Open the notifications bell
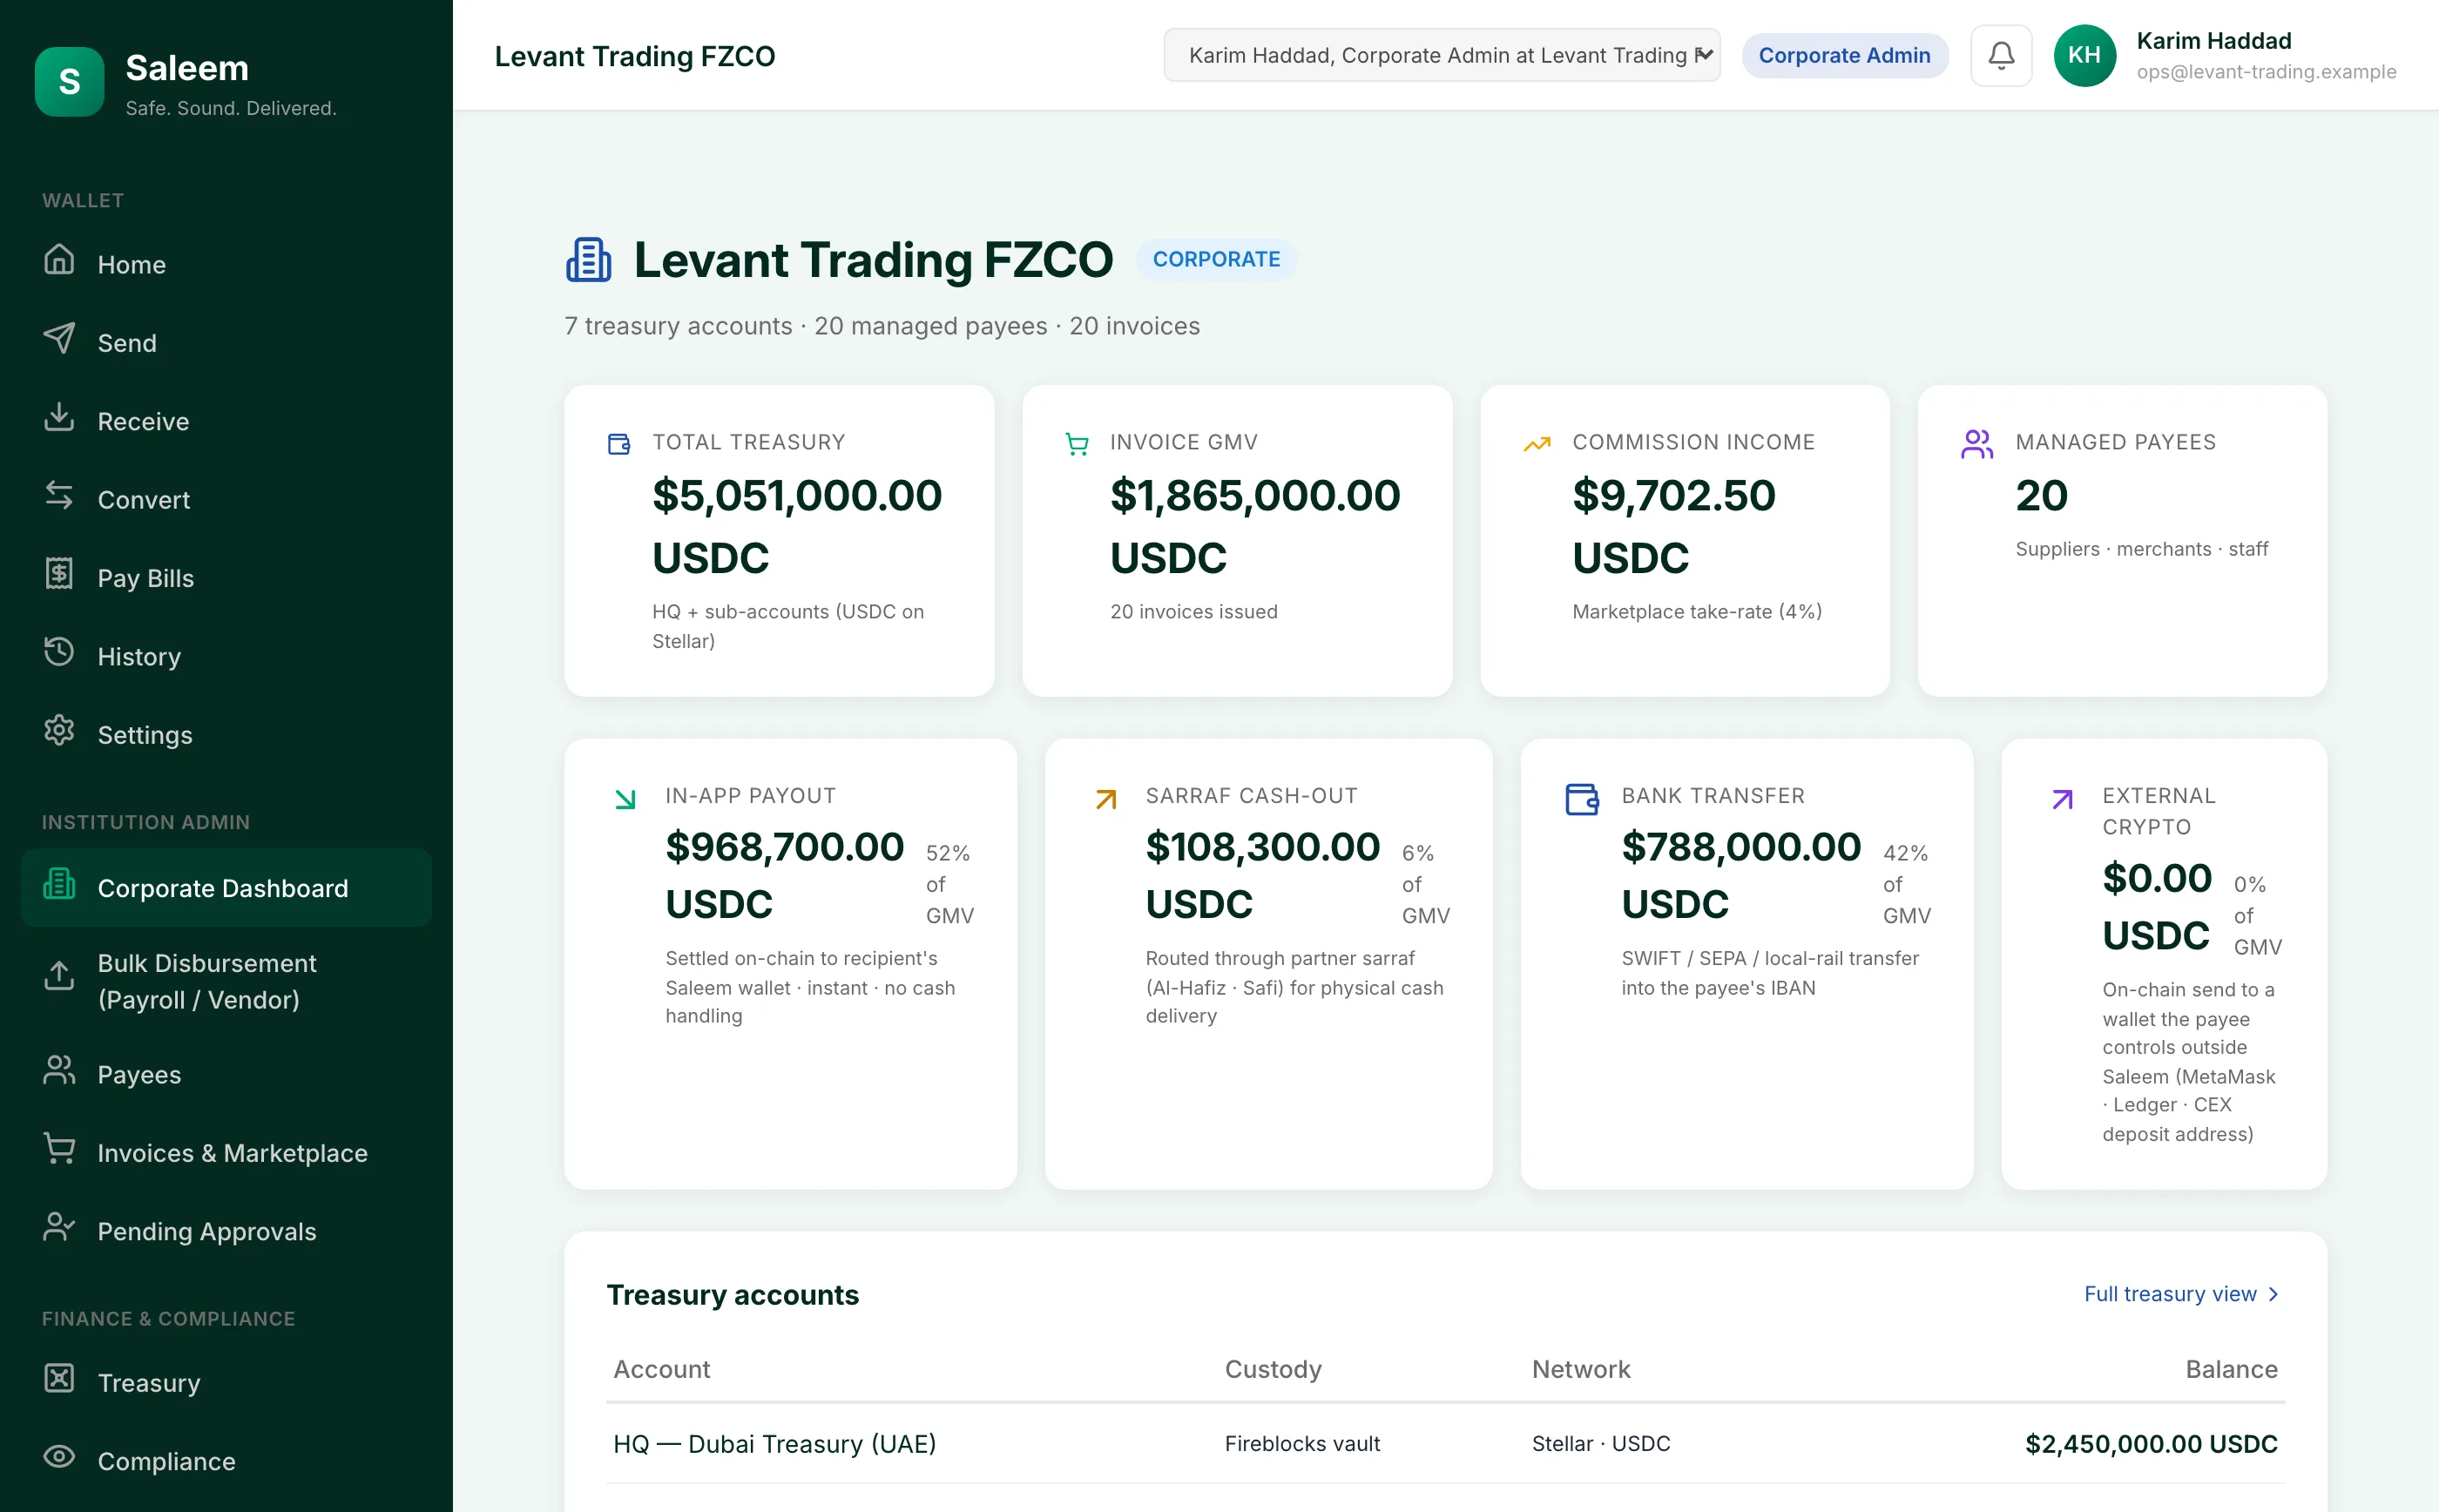The height and width of the screenshot is (1512, 2439). pyautogui.click(x=2001, y=56)
